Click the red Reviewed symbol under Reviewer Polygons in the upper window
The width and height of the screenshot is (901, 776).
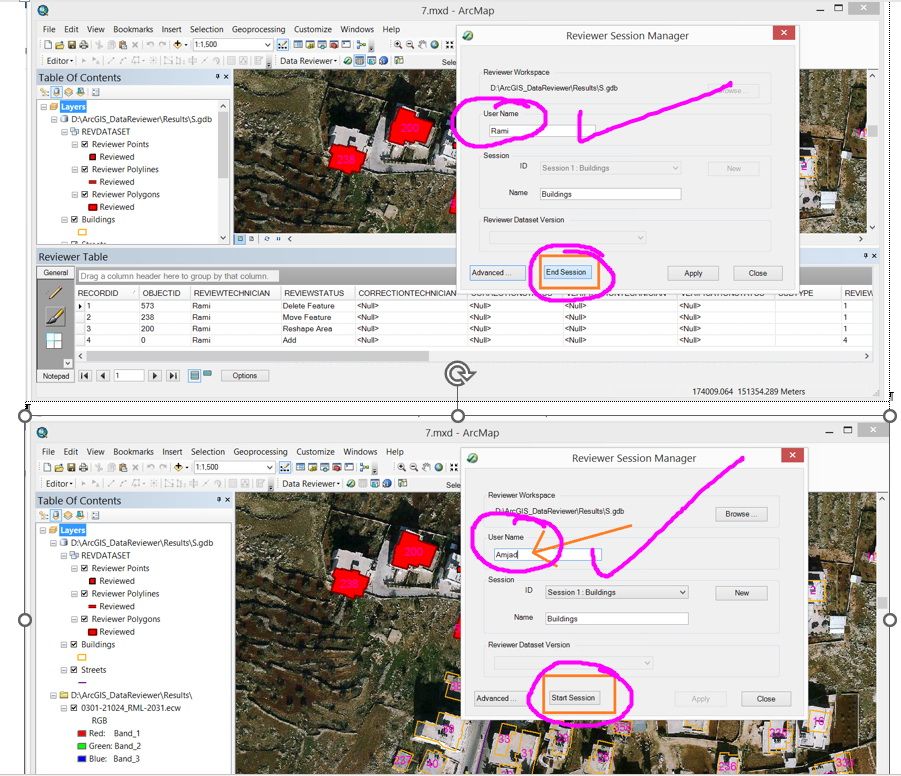tap(93, 207)
